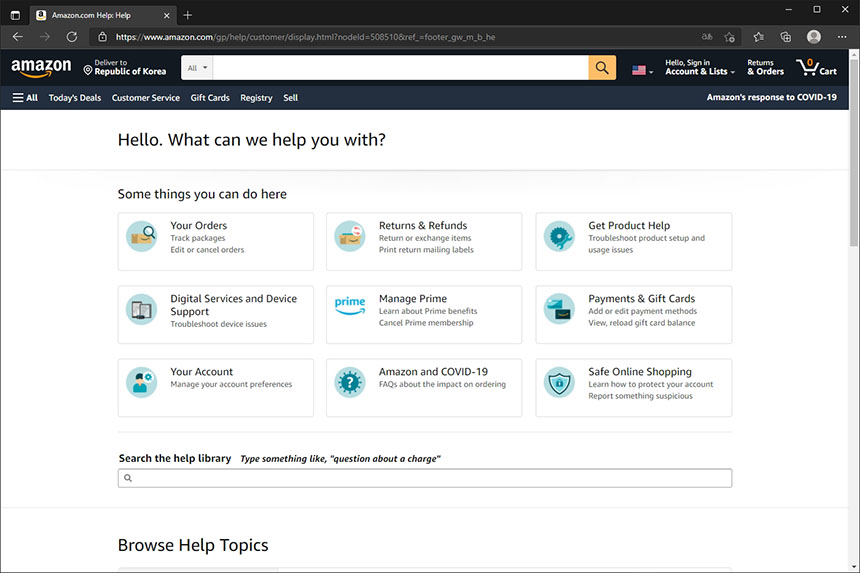
Task: Click the Amazon logo
Action: (41, 68)
